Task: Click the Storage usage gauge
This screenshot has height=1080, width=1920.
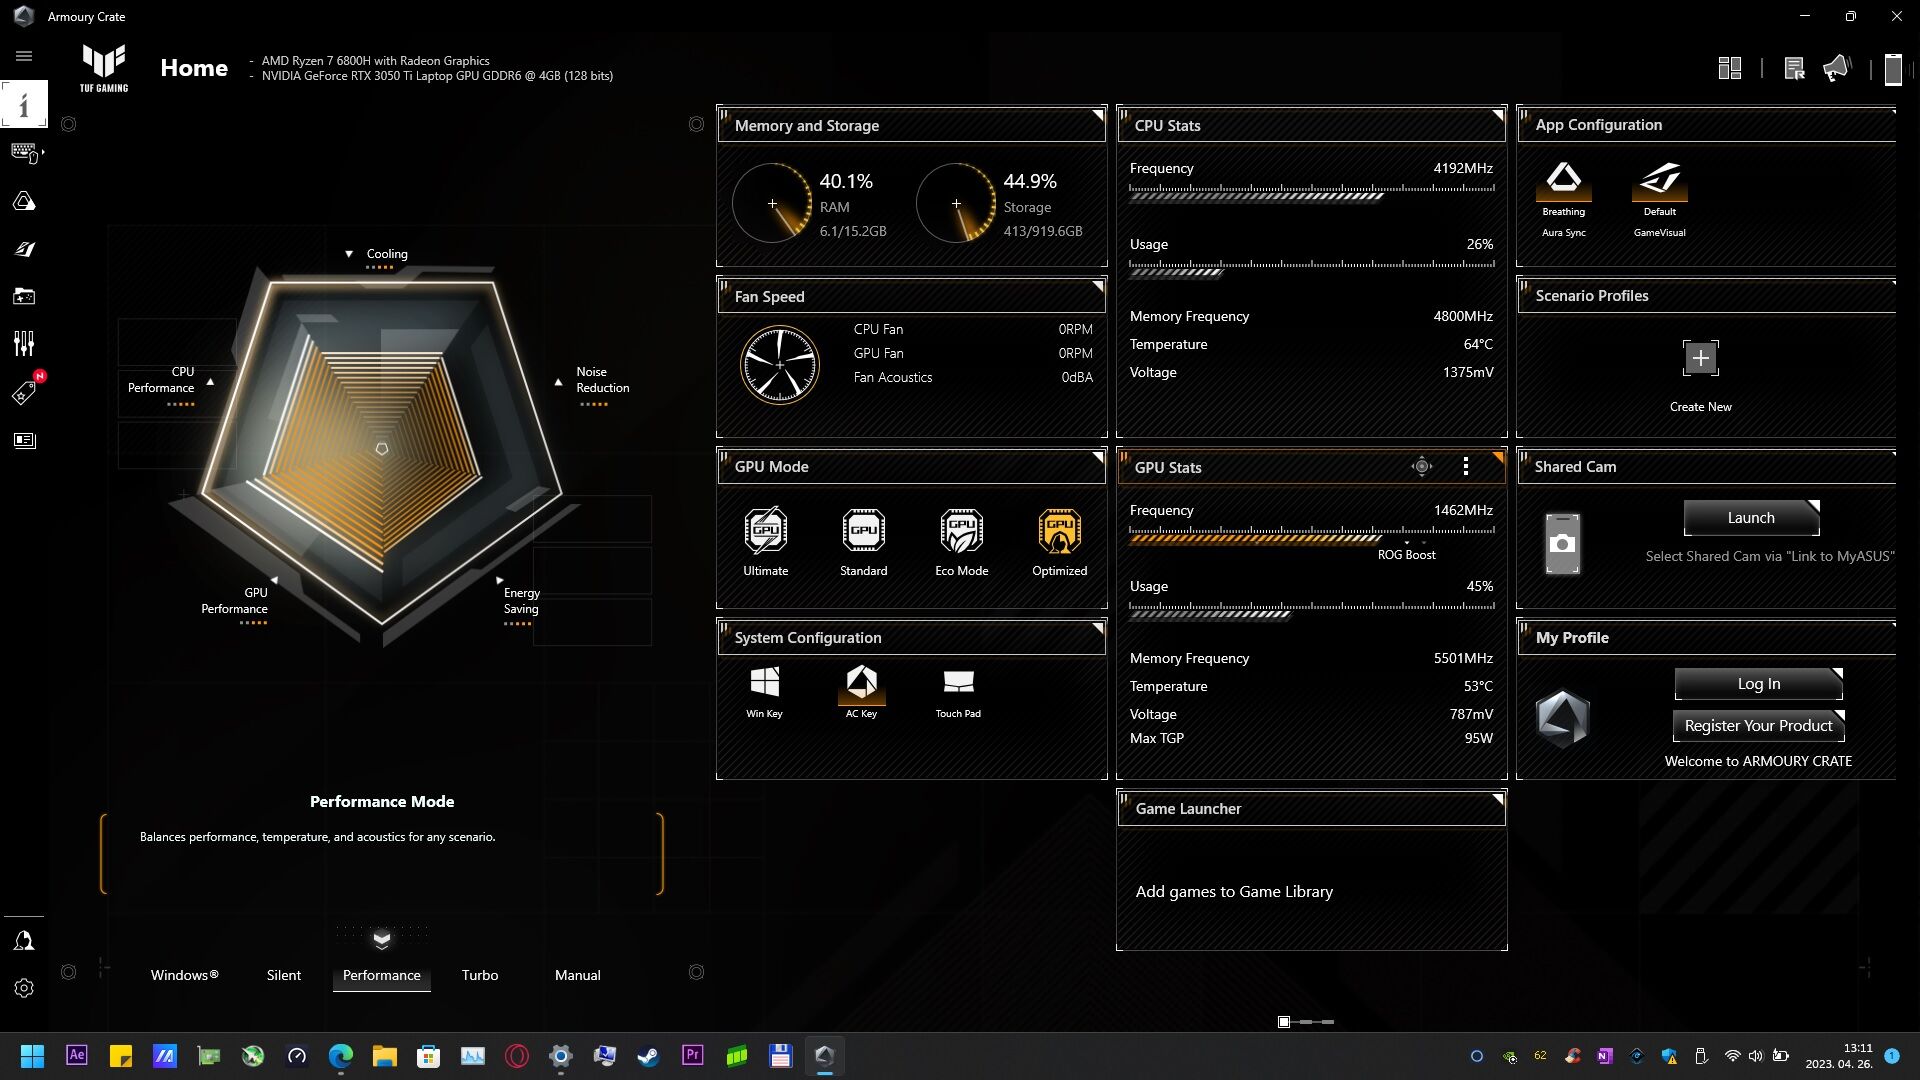Action: (956, 203)
